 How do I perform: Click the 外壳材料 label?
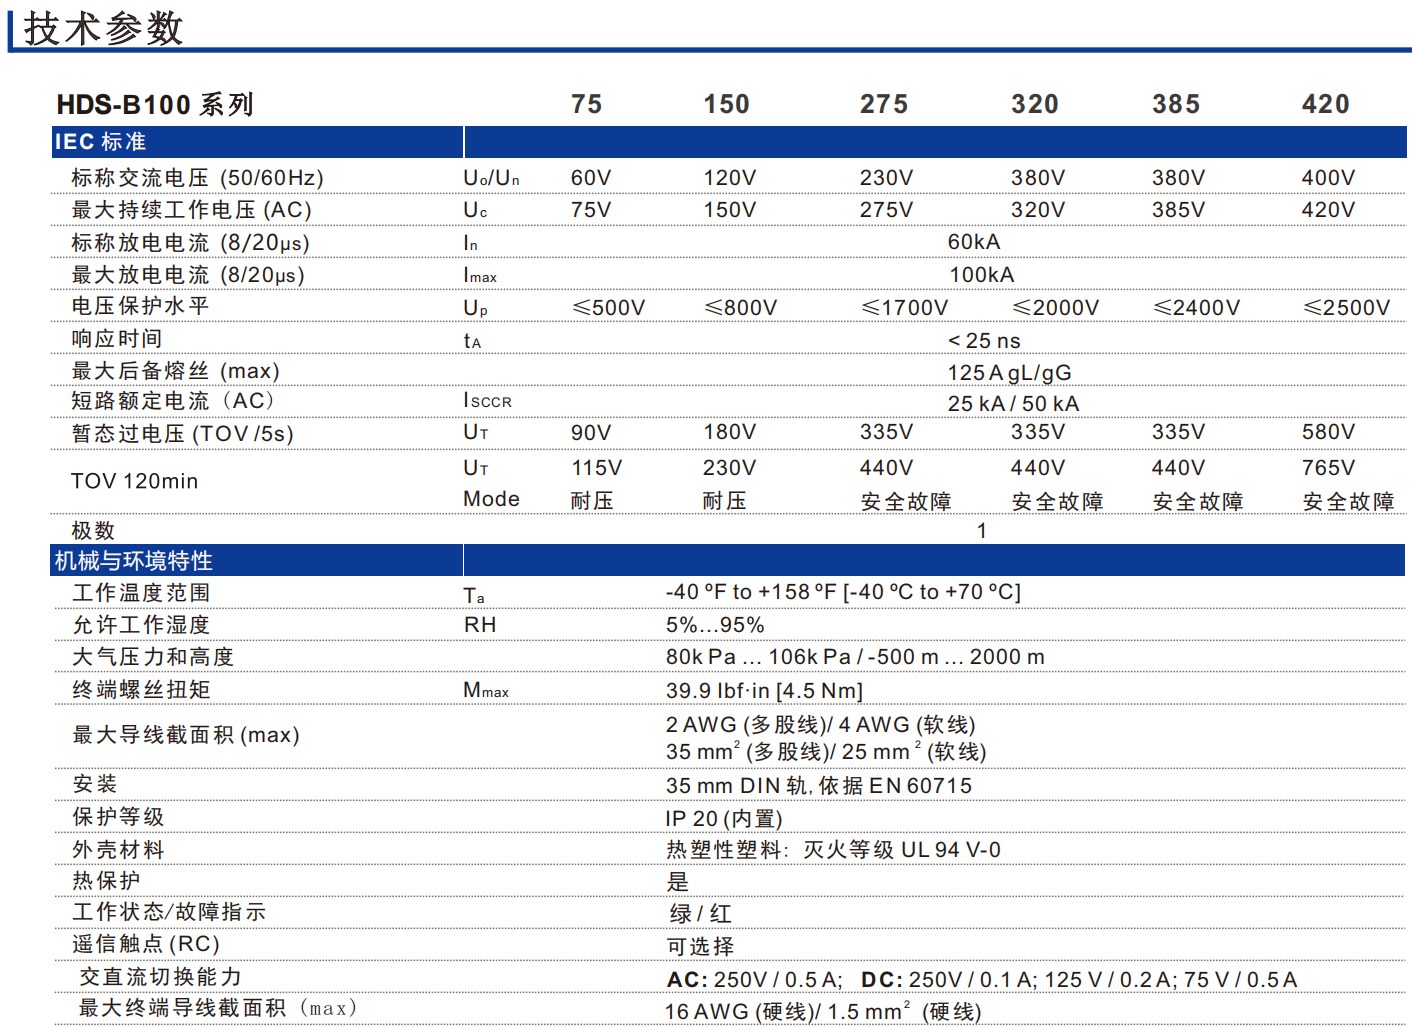118,850
